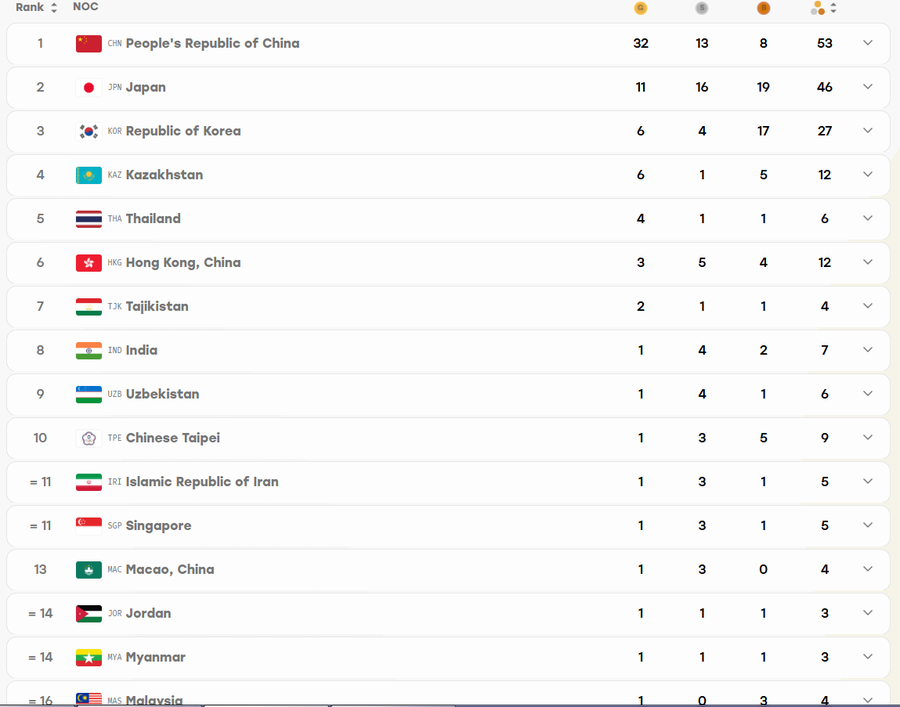Image resolution: width=900 pixels, height=707 pixels.
Task: Click the NOC column header
Action: tap(86, 7)
